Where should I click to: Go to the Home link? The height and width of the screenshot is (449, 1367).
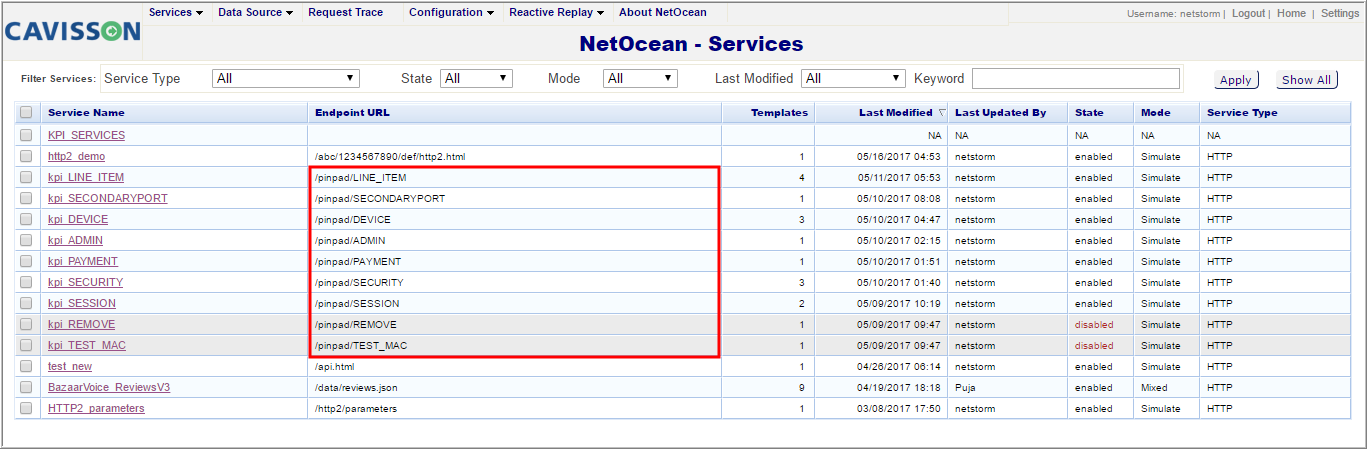coord(1291,13)
